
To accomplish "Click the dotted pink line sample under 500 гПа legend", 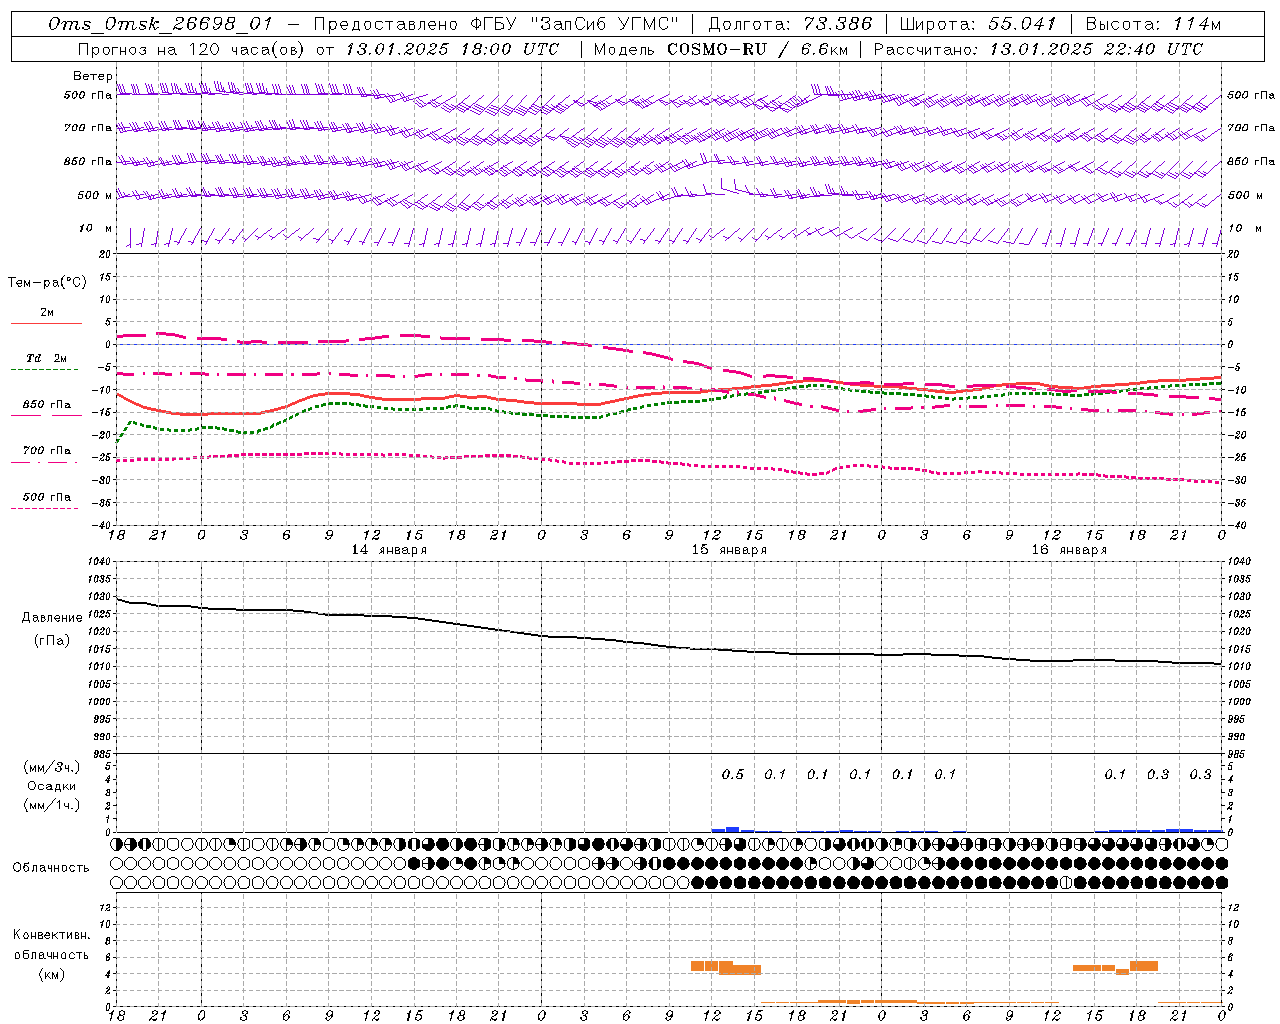I will (45, 508).
